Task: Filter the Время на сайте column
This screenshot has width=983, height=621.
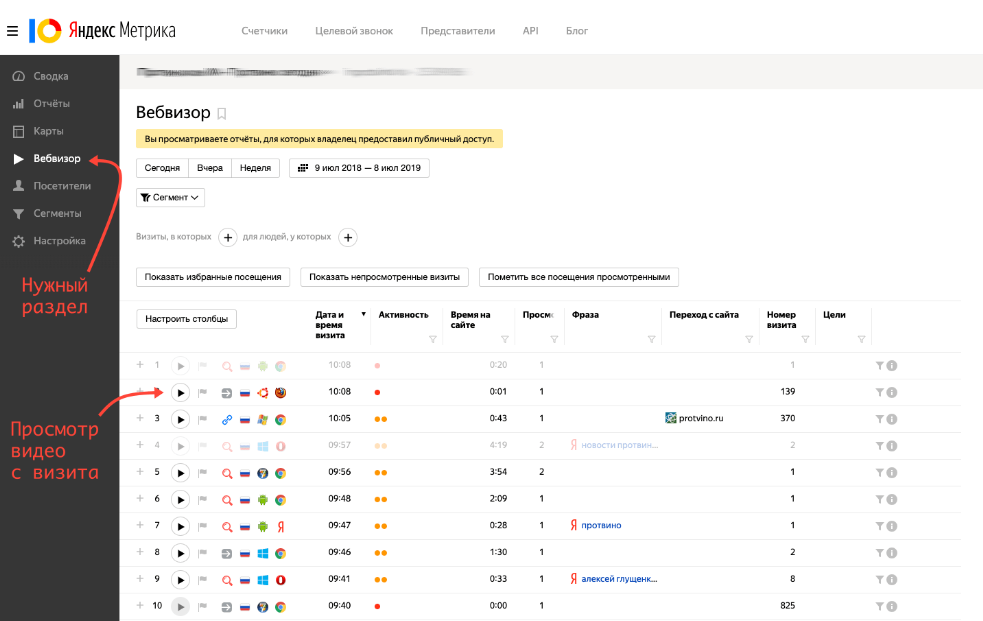Action: 505,339
